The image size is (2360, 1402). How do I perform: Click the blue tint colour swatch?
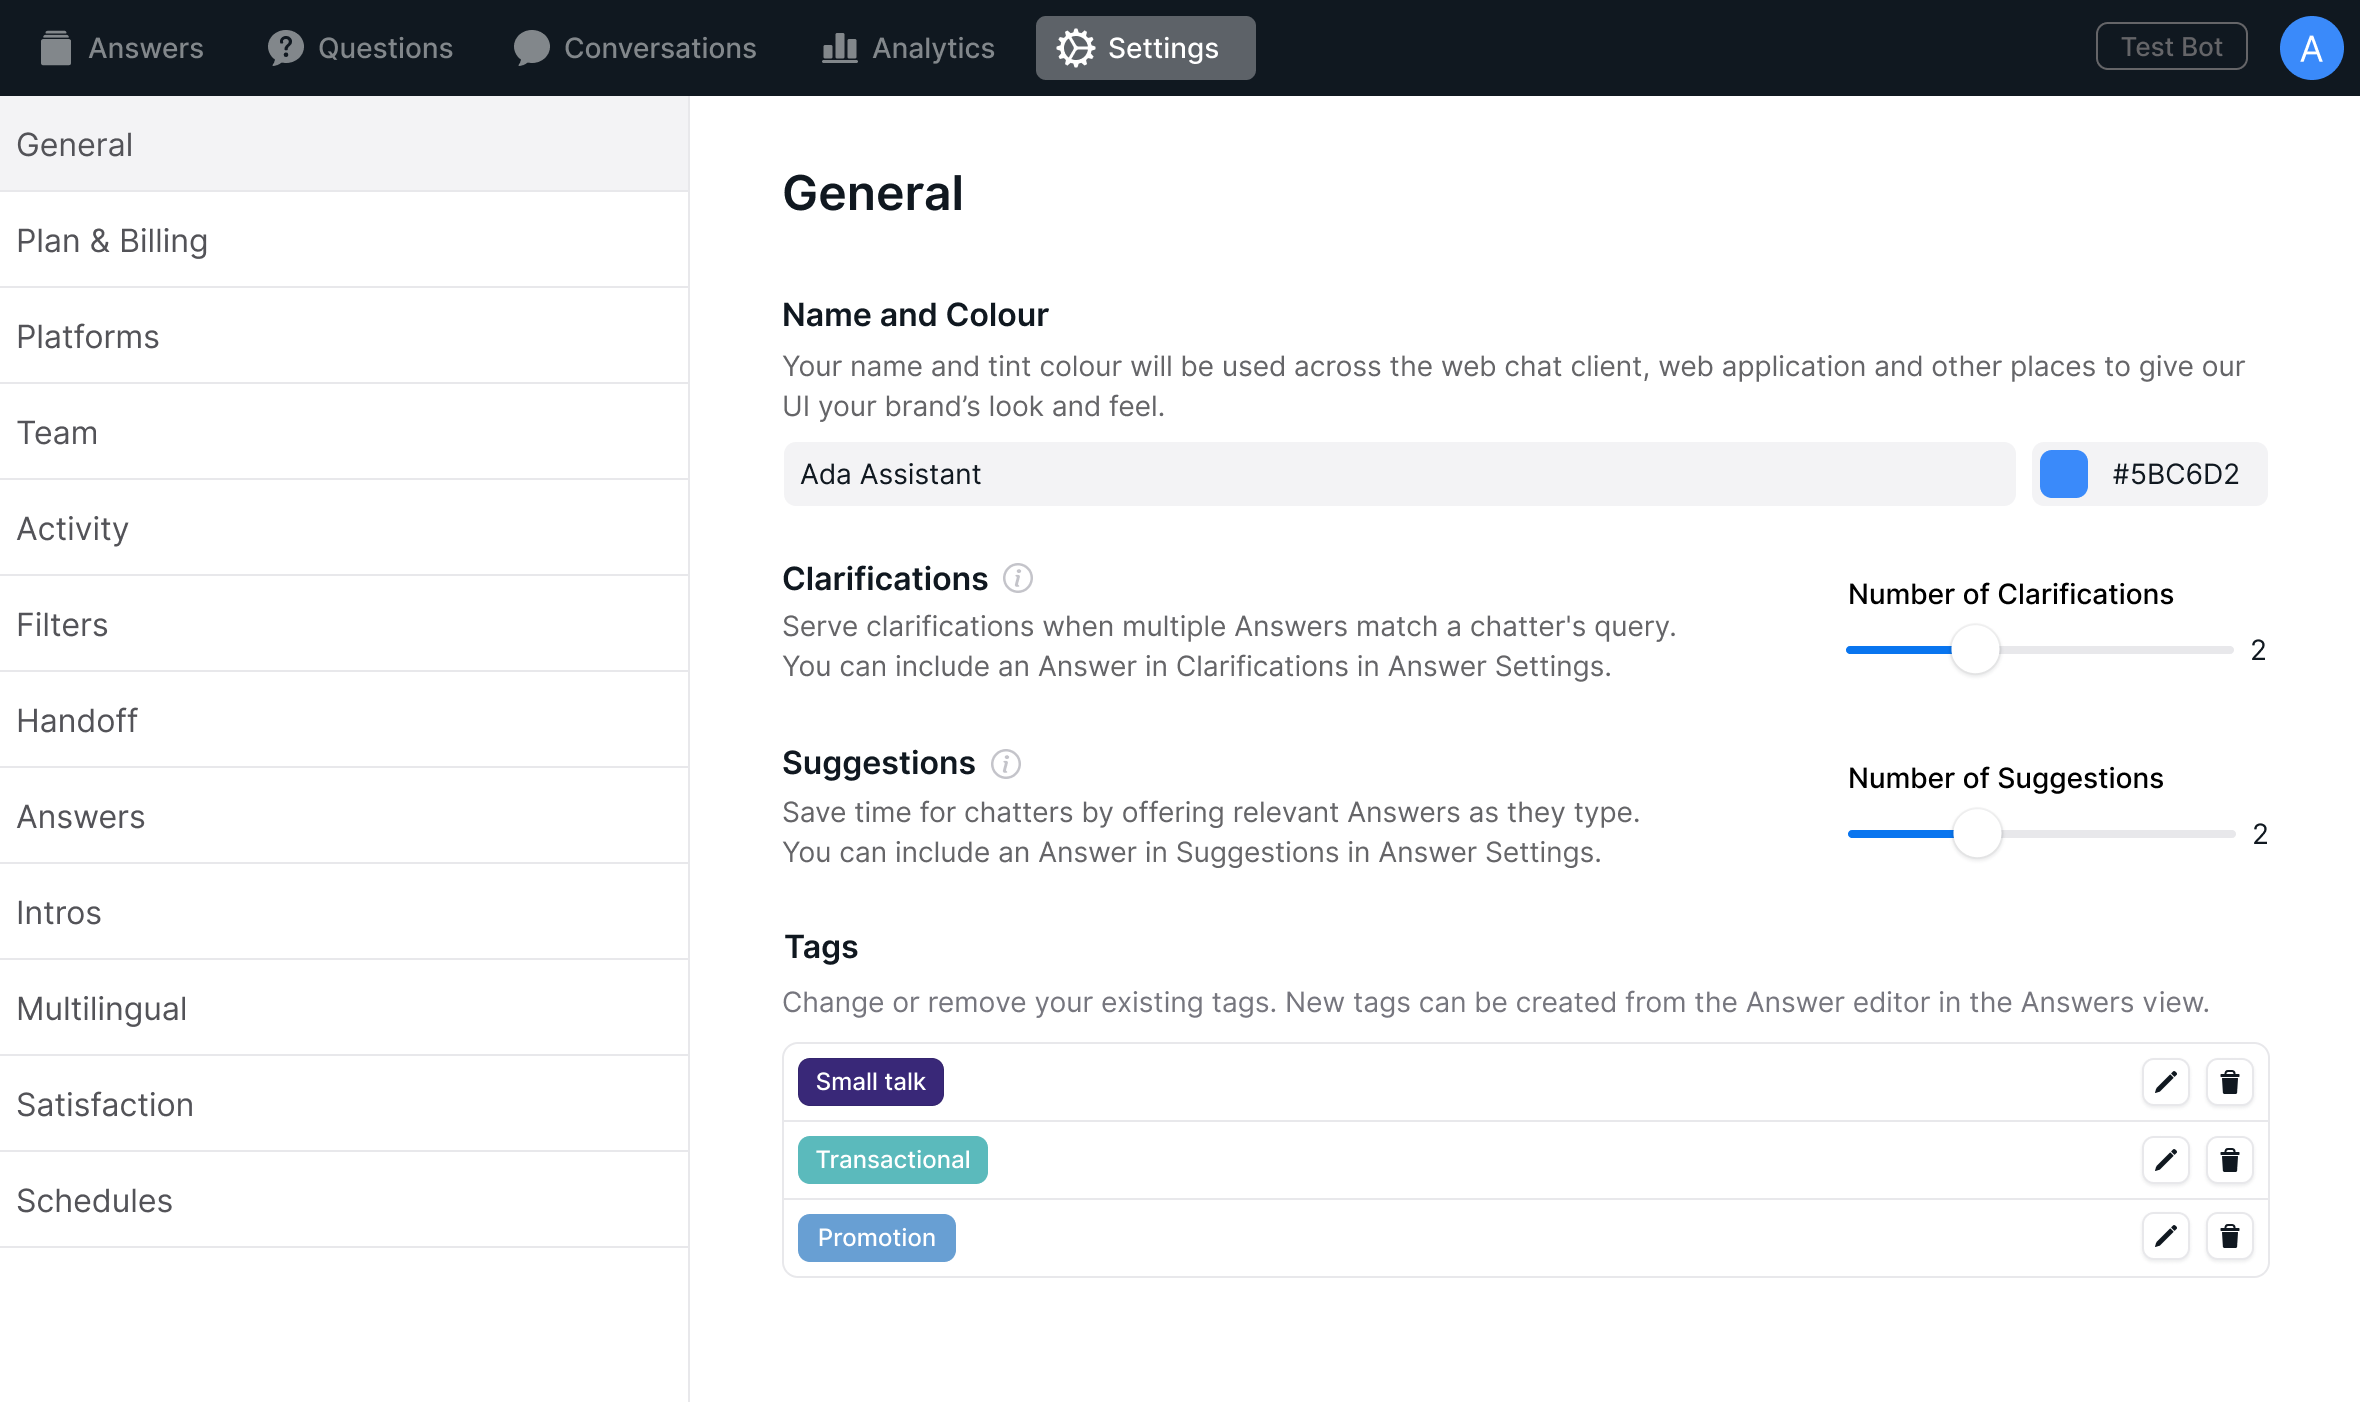click(2064, 474)
